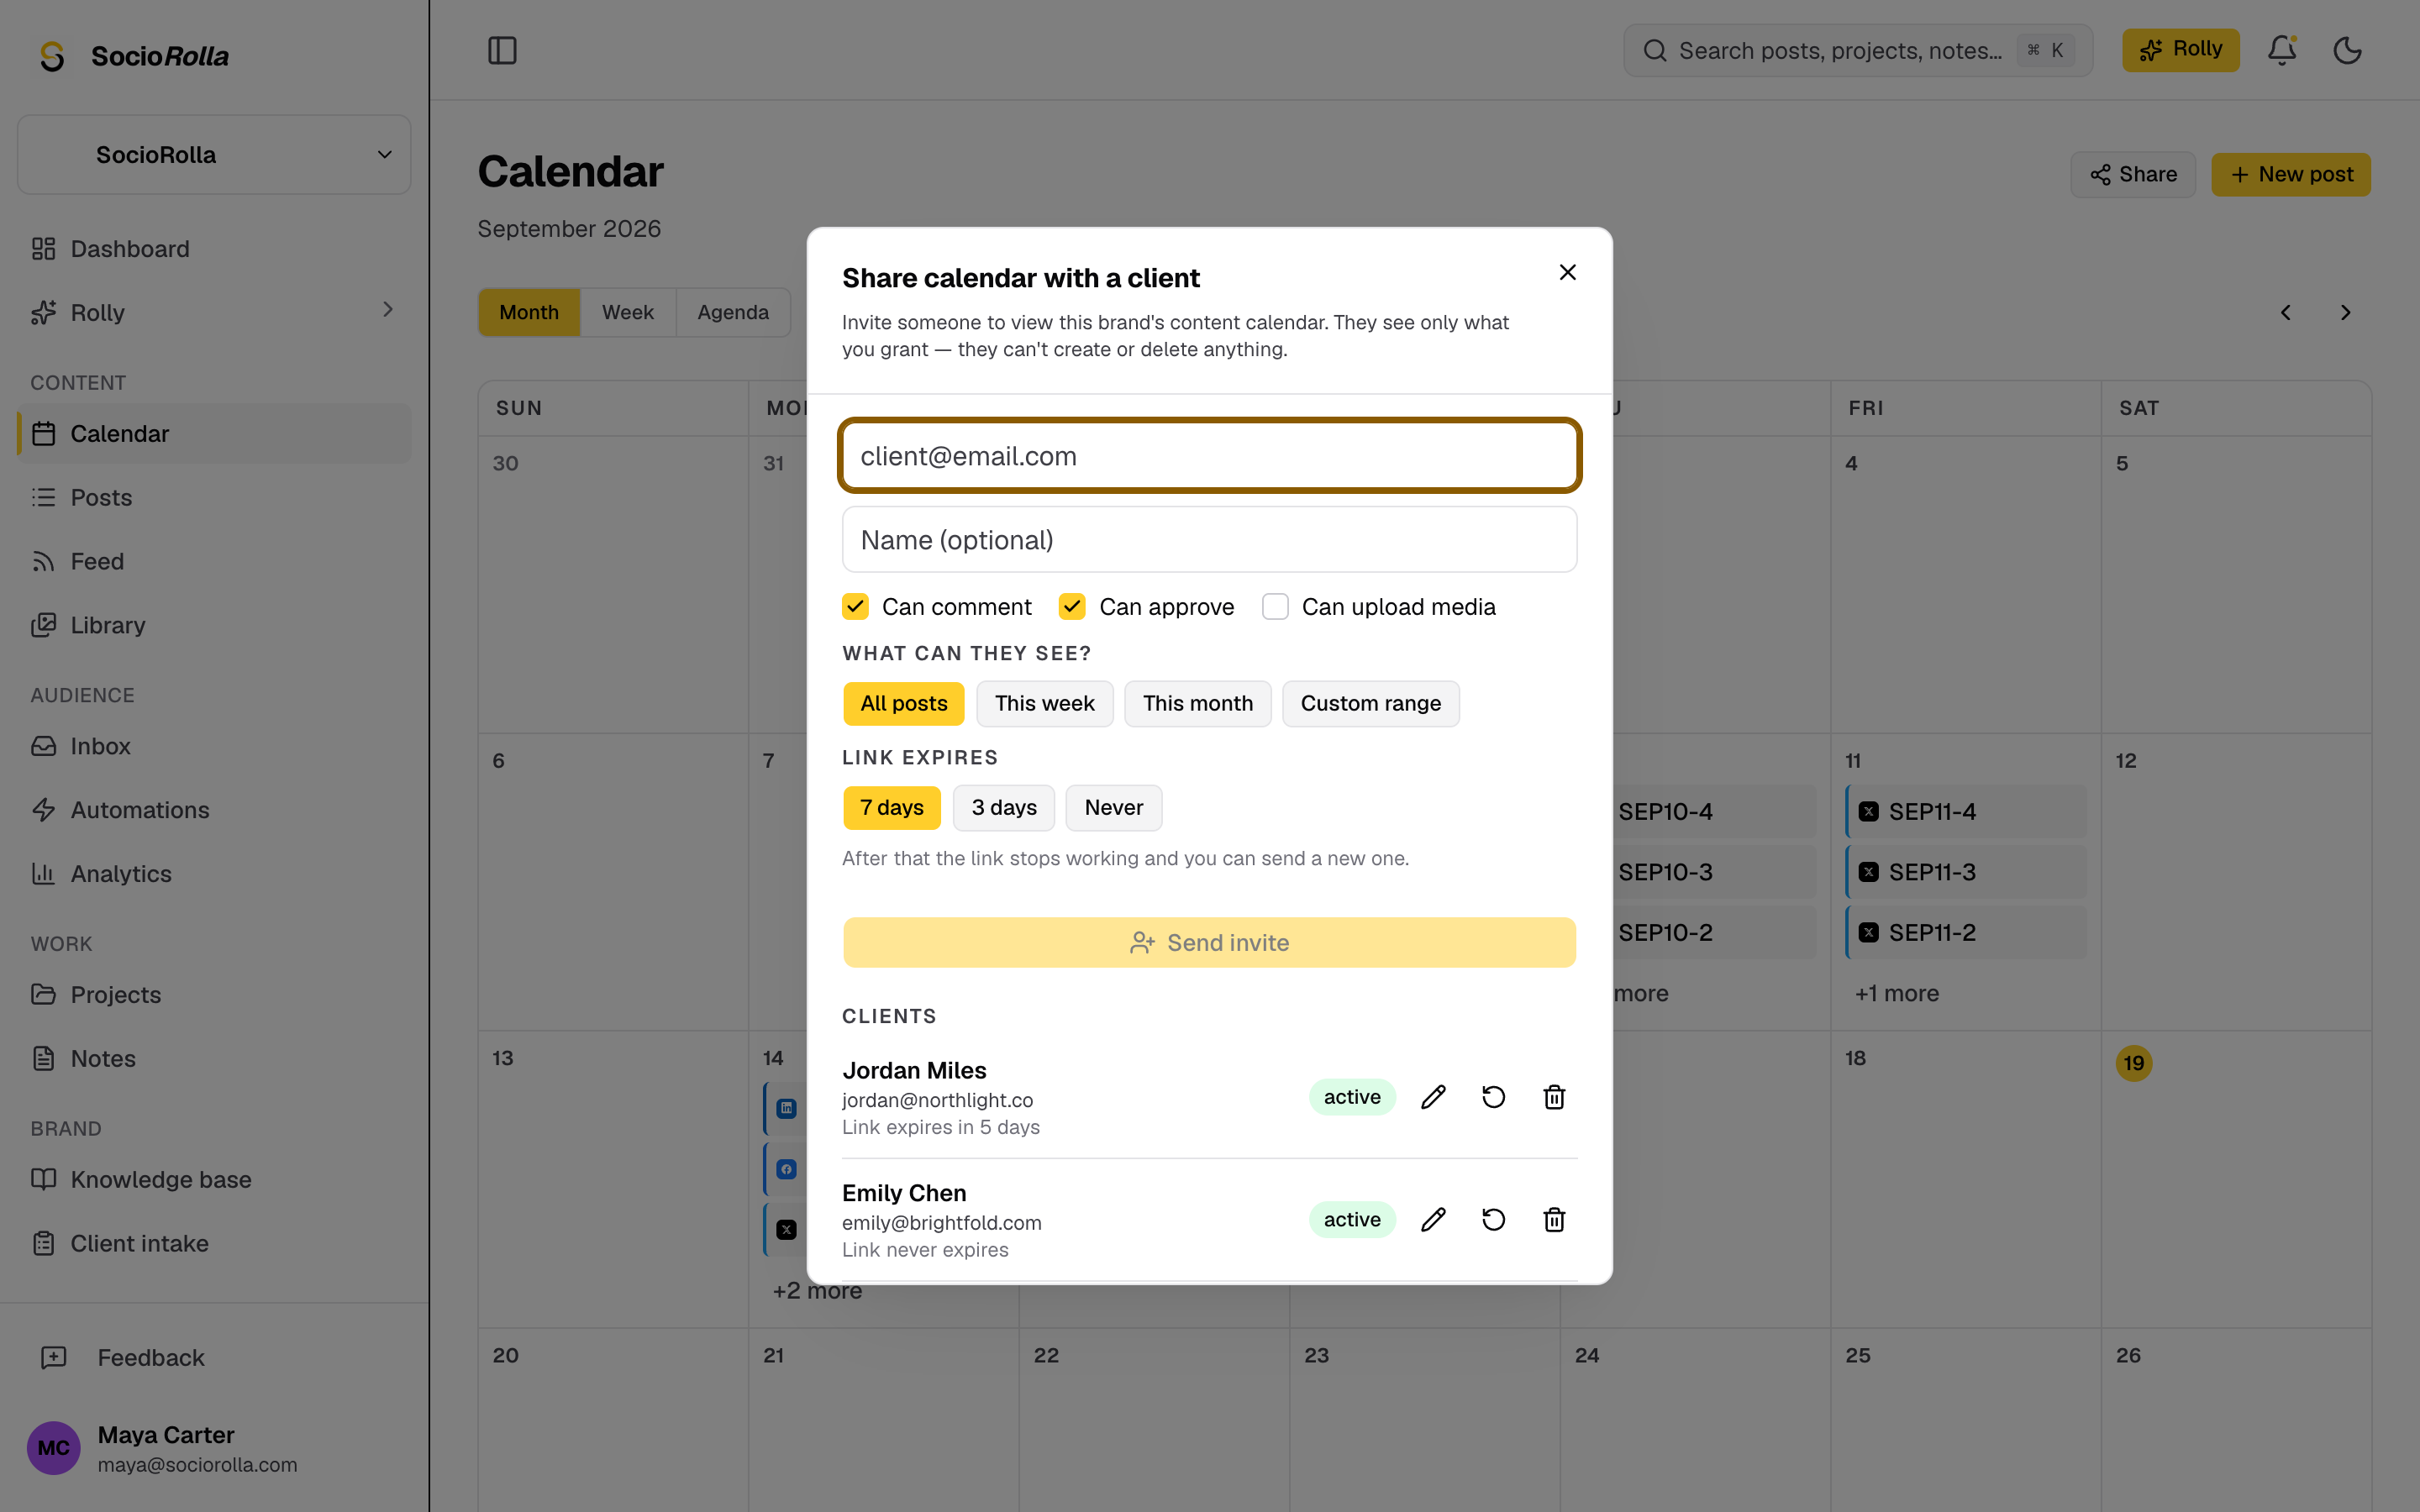Viewport: 2420px width, 1512px height.
Task: Uncheck Can approve checkbox
Action: coord(1072,607)
